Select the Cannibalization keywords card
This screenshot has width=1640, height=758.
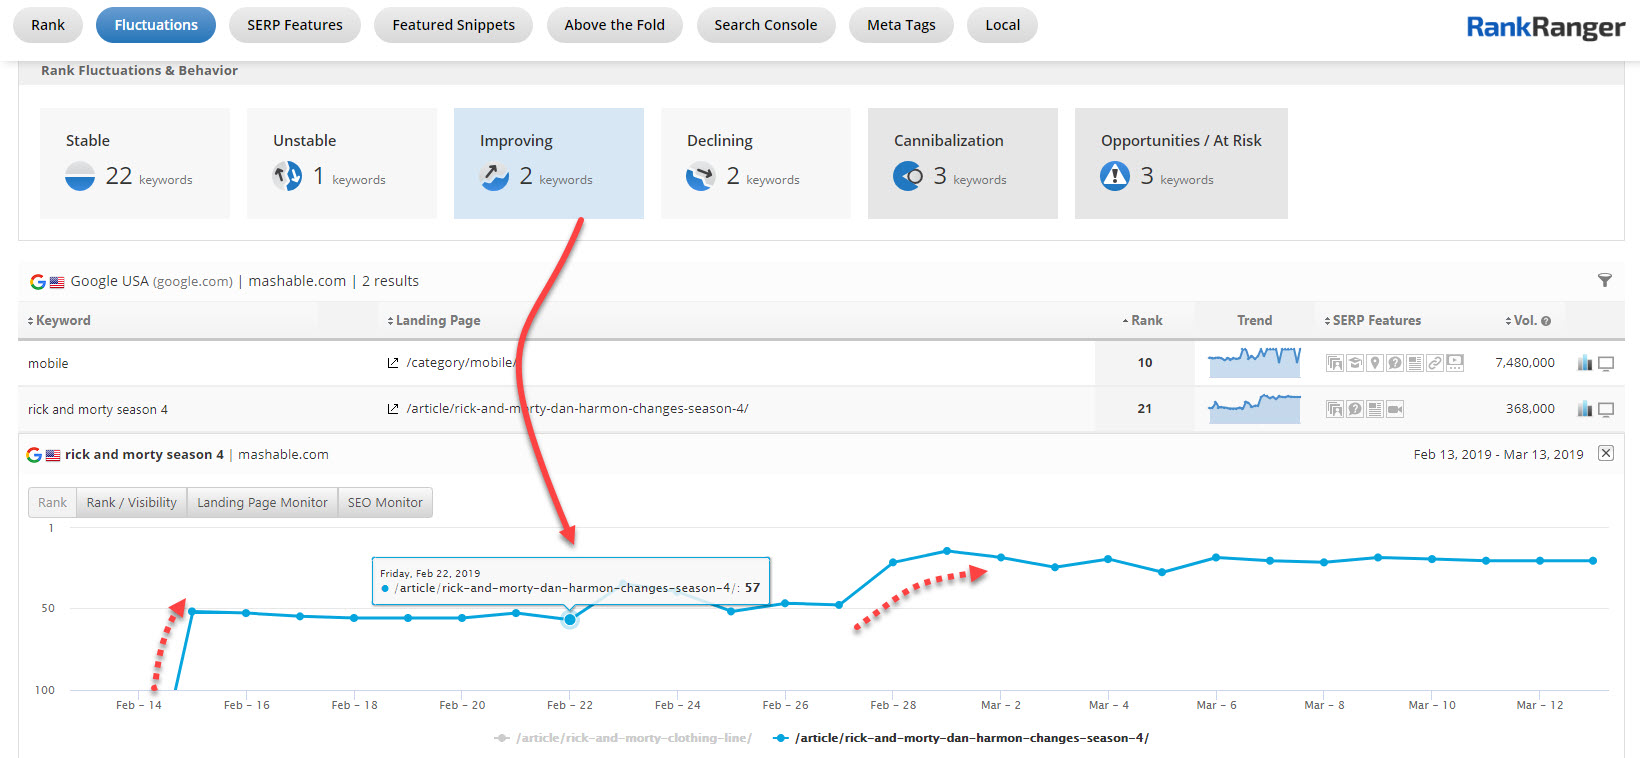(x=962, y=163)
